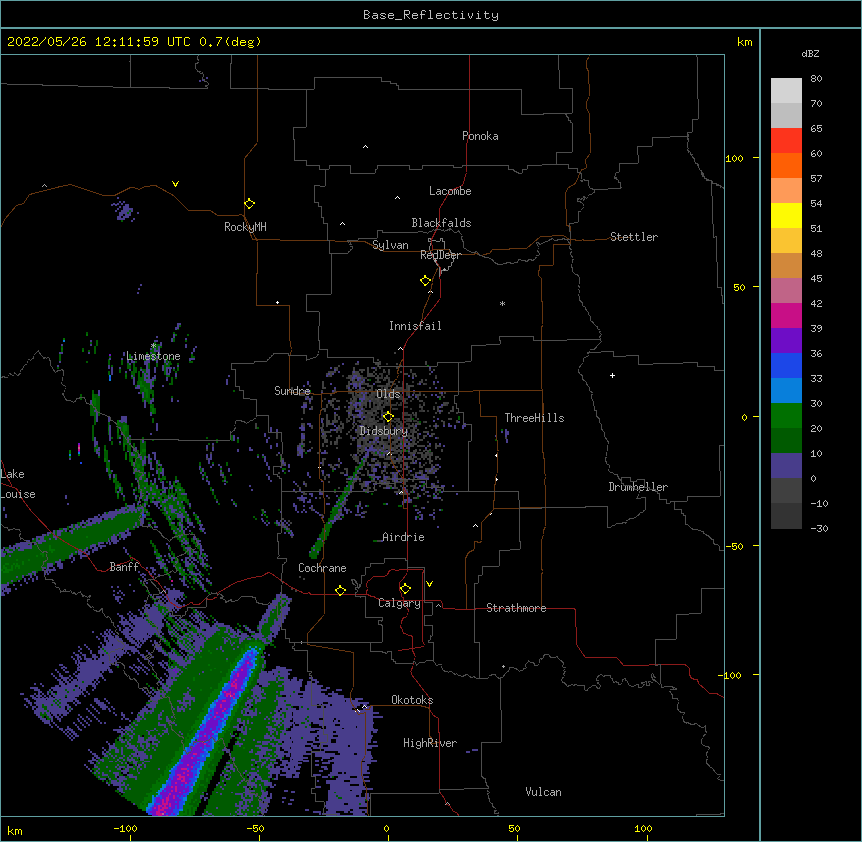Click the 45 dBZ pink legend swatch
Viewport: 862px width, 842px height.
click(x=786, y=290)
